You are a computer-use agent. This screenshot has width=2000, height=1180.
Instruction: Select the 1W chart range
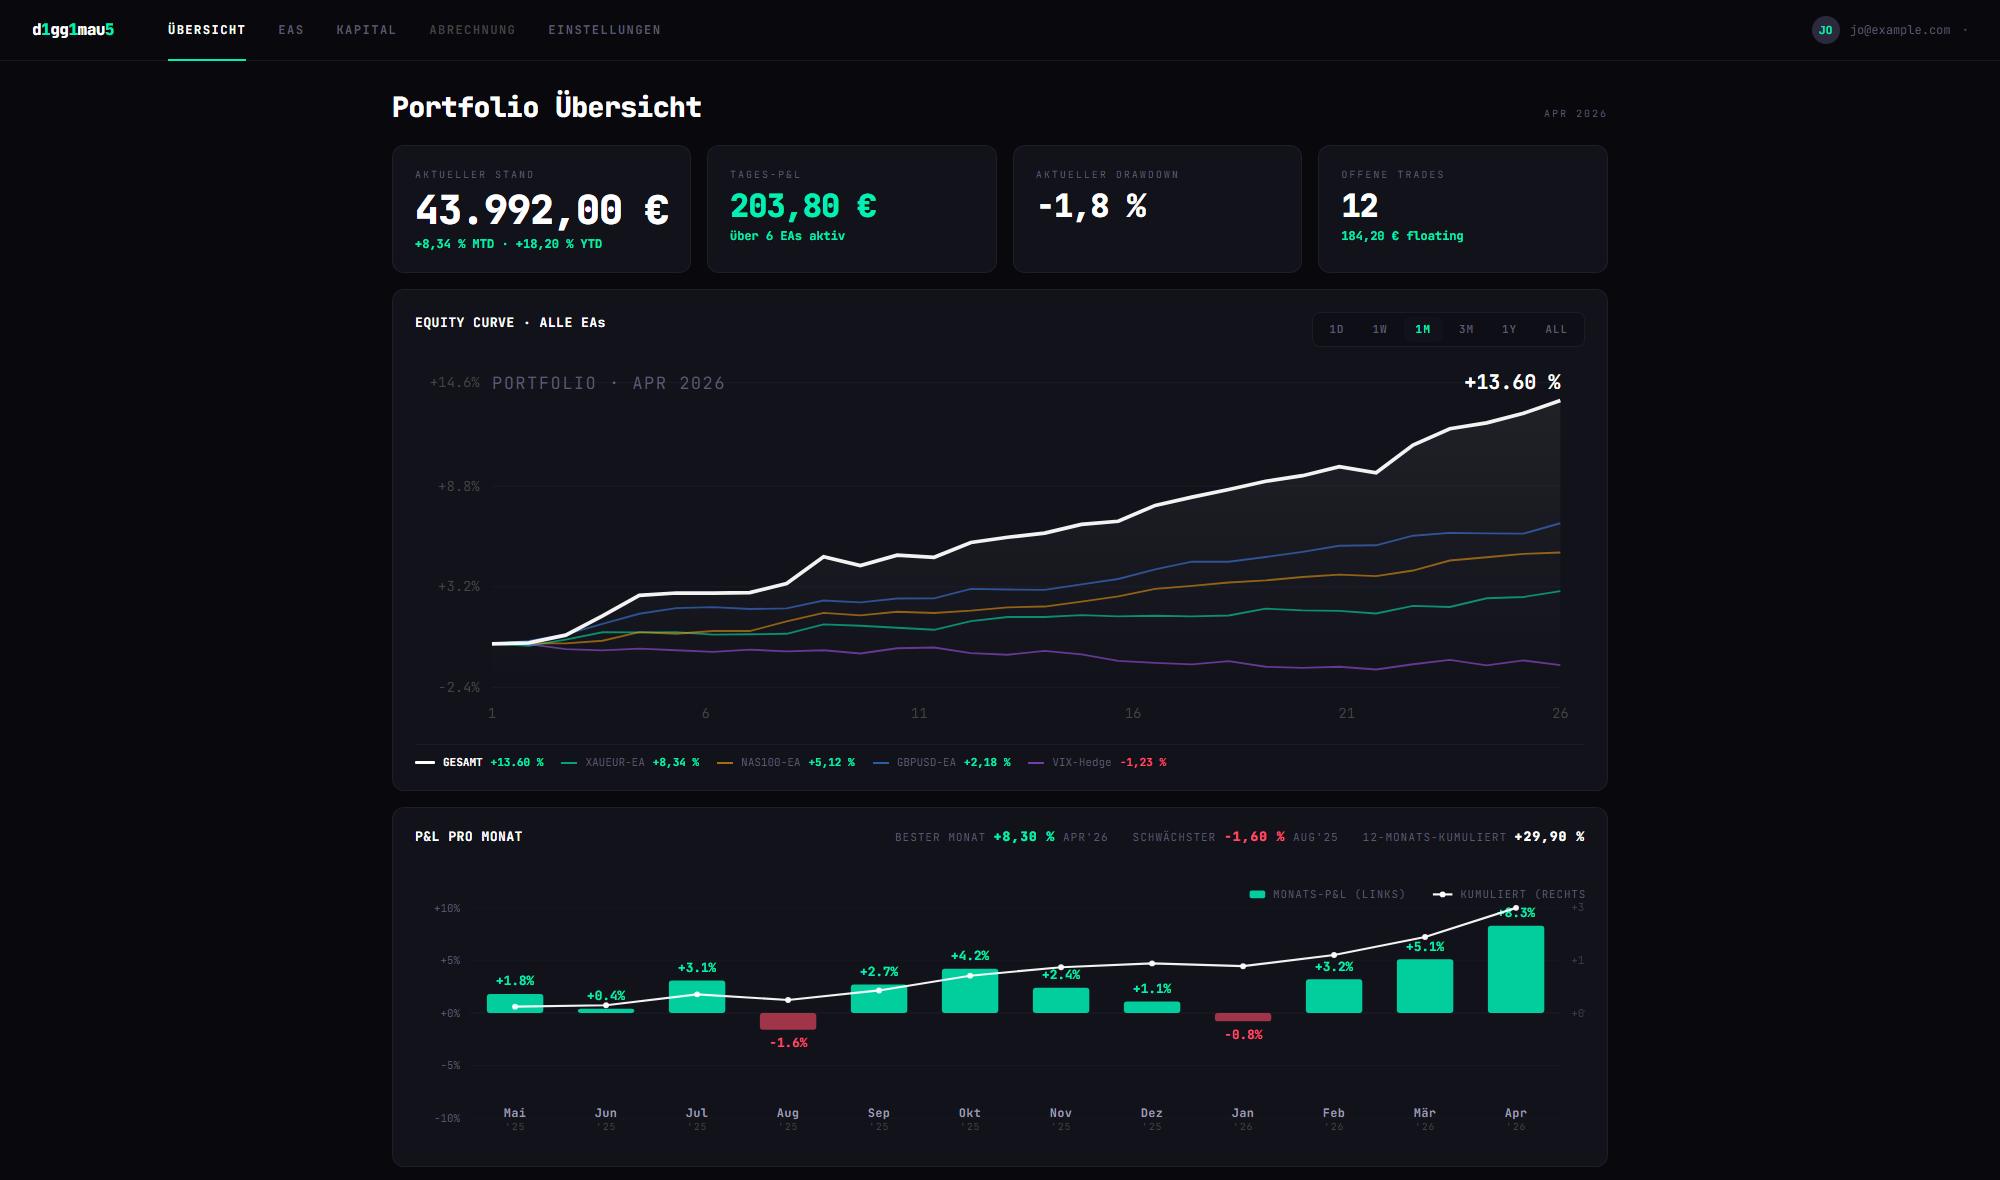coord(1379,329)
